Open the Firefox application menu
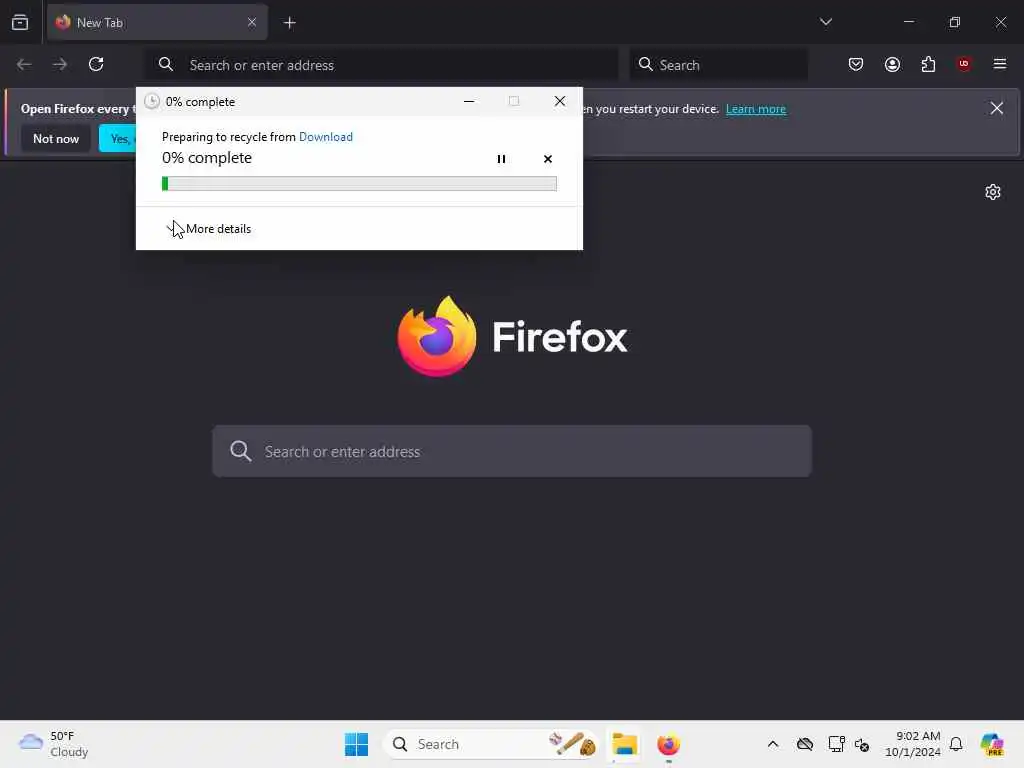The height and width of the screenshot is (768, 1024). [x=999, y=64]
